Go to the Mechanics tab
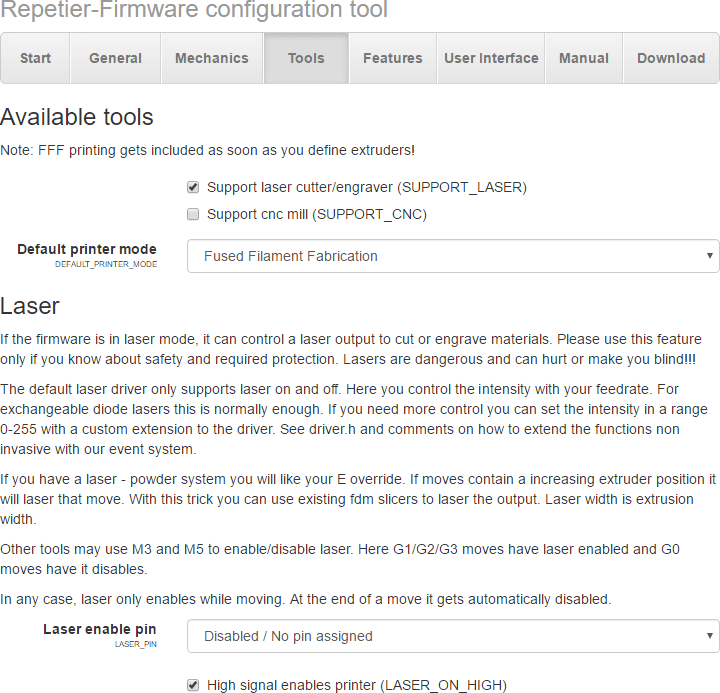Screen dimensions: 720x693 (x=212, y=58)
